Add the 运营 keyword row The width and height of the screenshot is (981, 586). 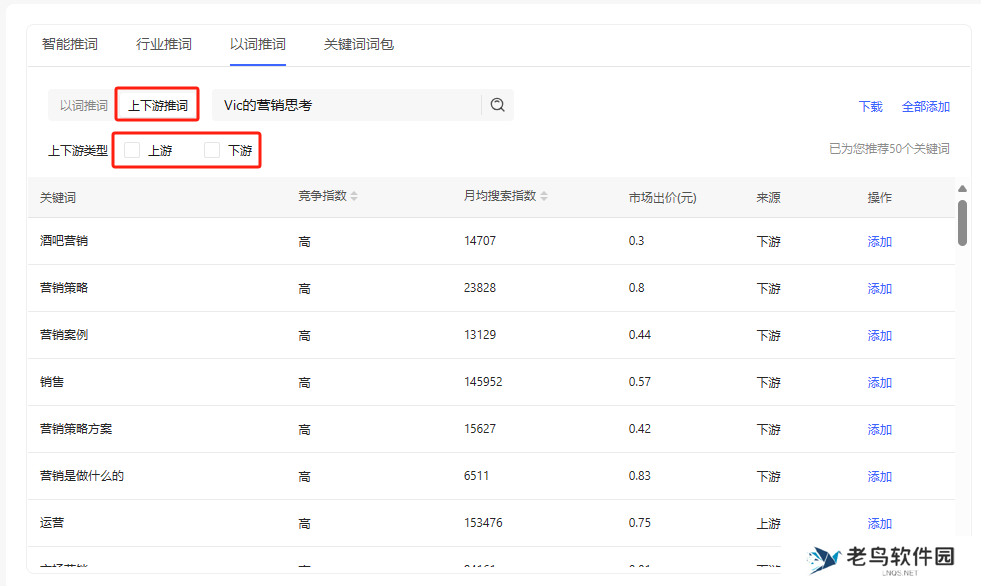point(879,524)
